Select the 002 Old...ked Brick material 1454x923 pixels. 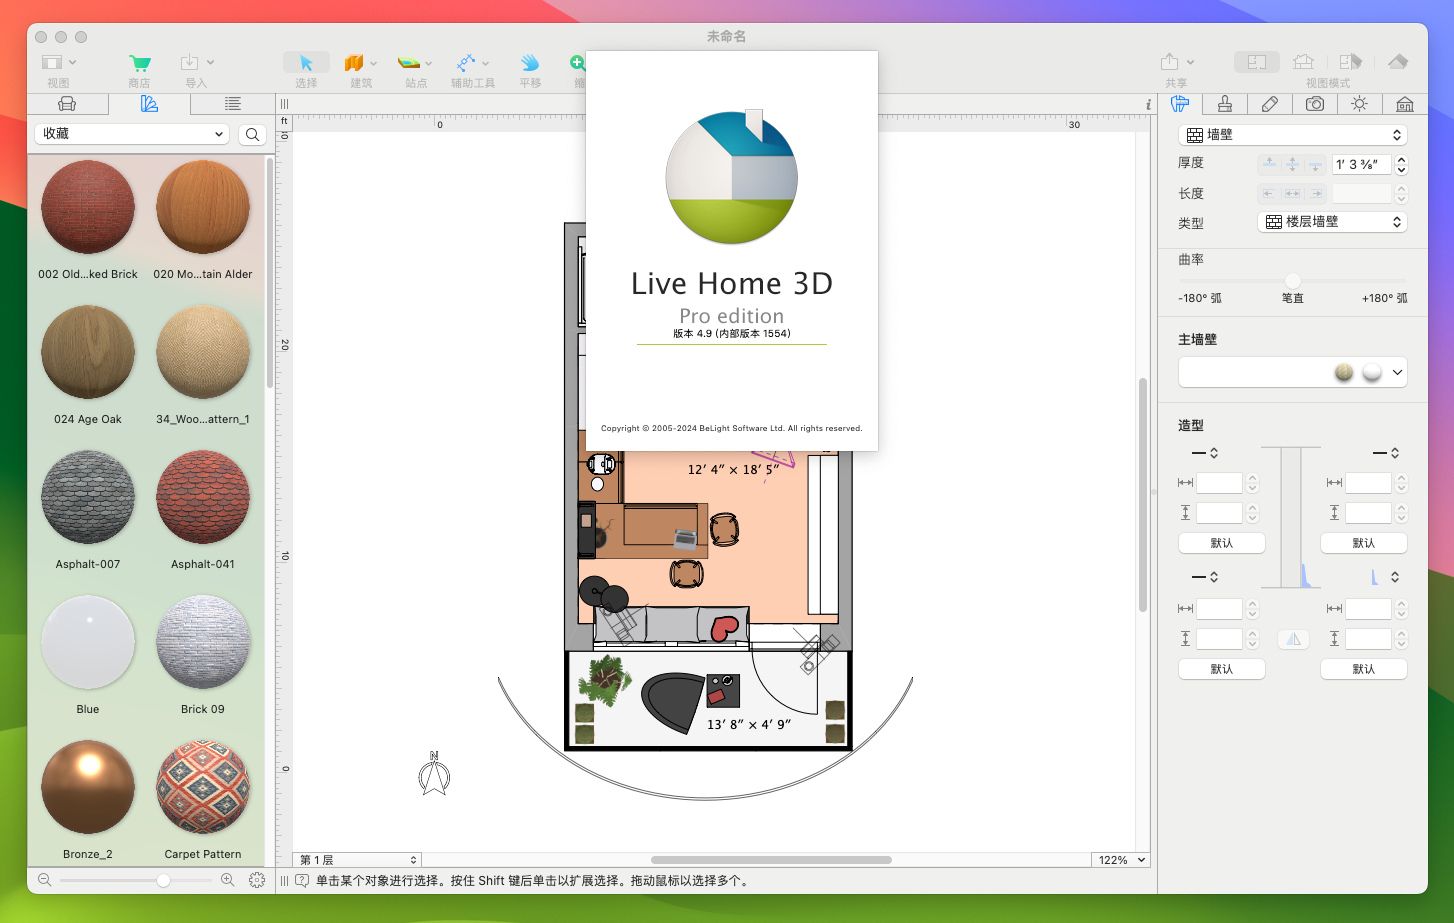pyautogui.click(x=88, y=207)
